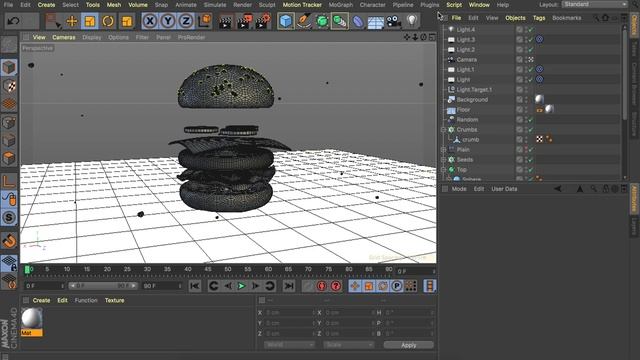Toggle enable checkmark for Random effector
This screenshot has height=360, width=640.
pyautogui.click(x=531, y=120)
